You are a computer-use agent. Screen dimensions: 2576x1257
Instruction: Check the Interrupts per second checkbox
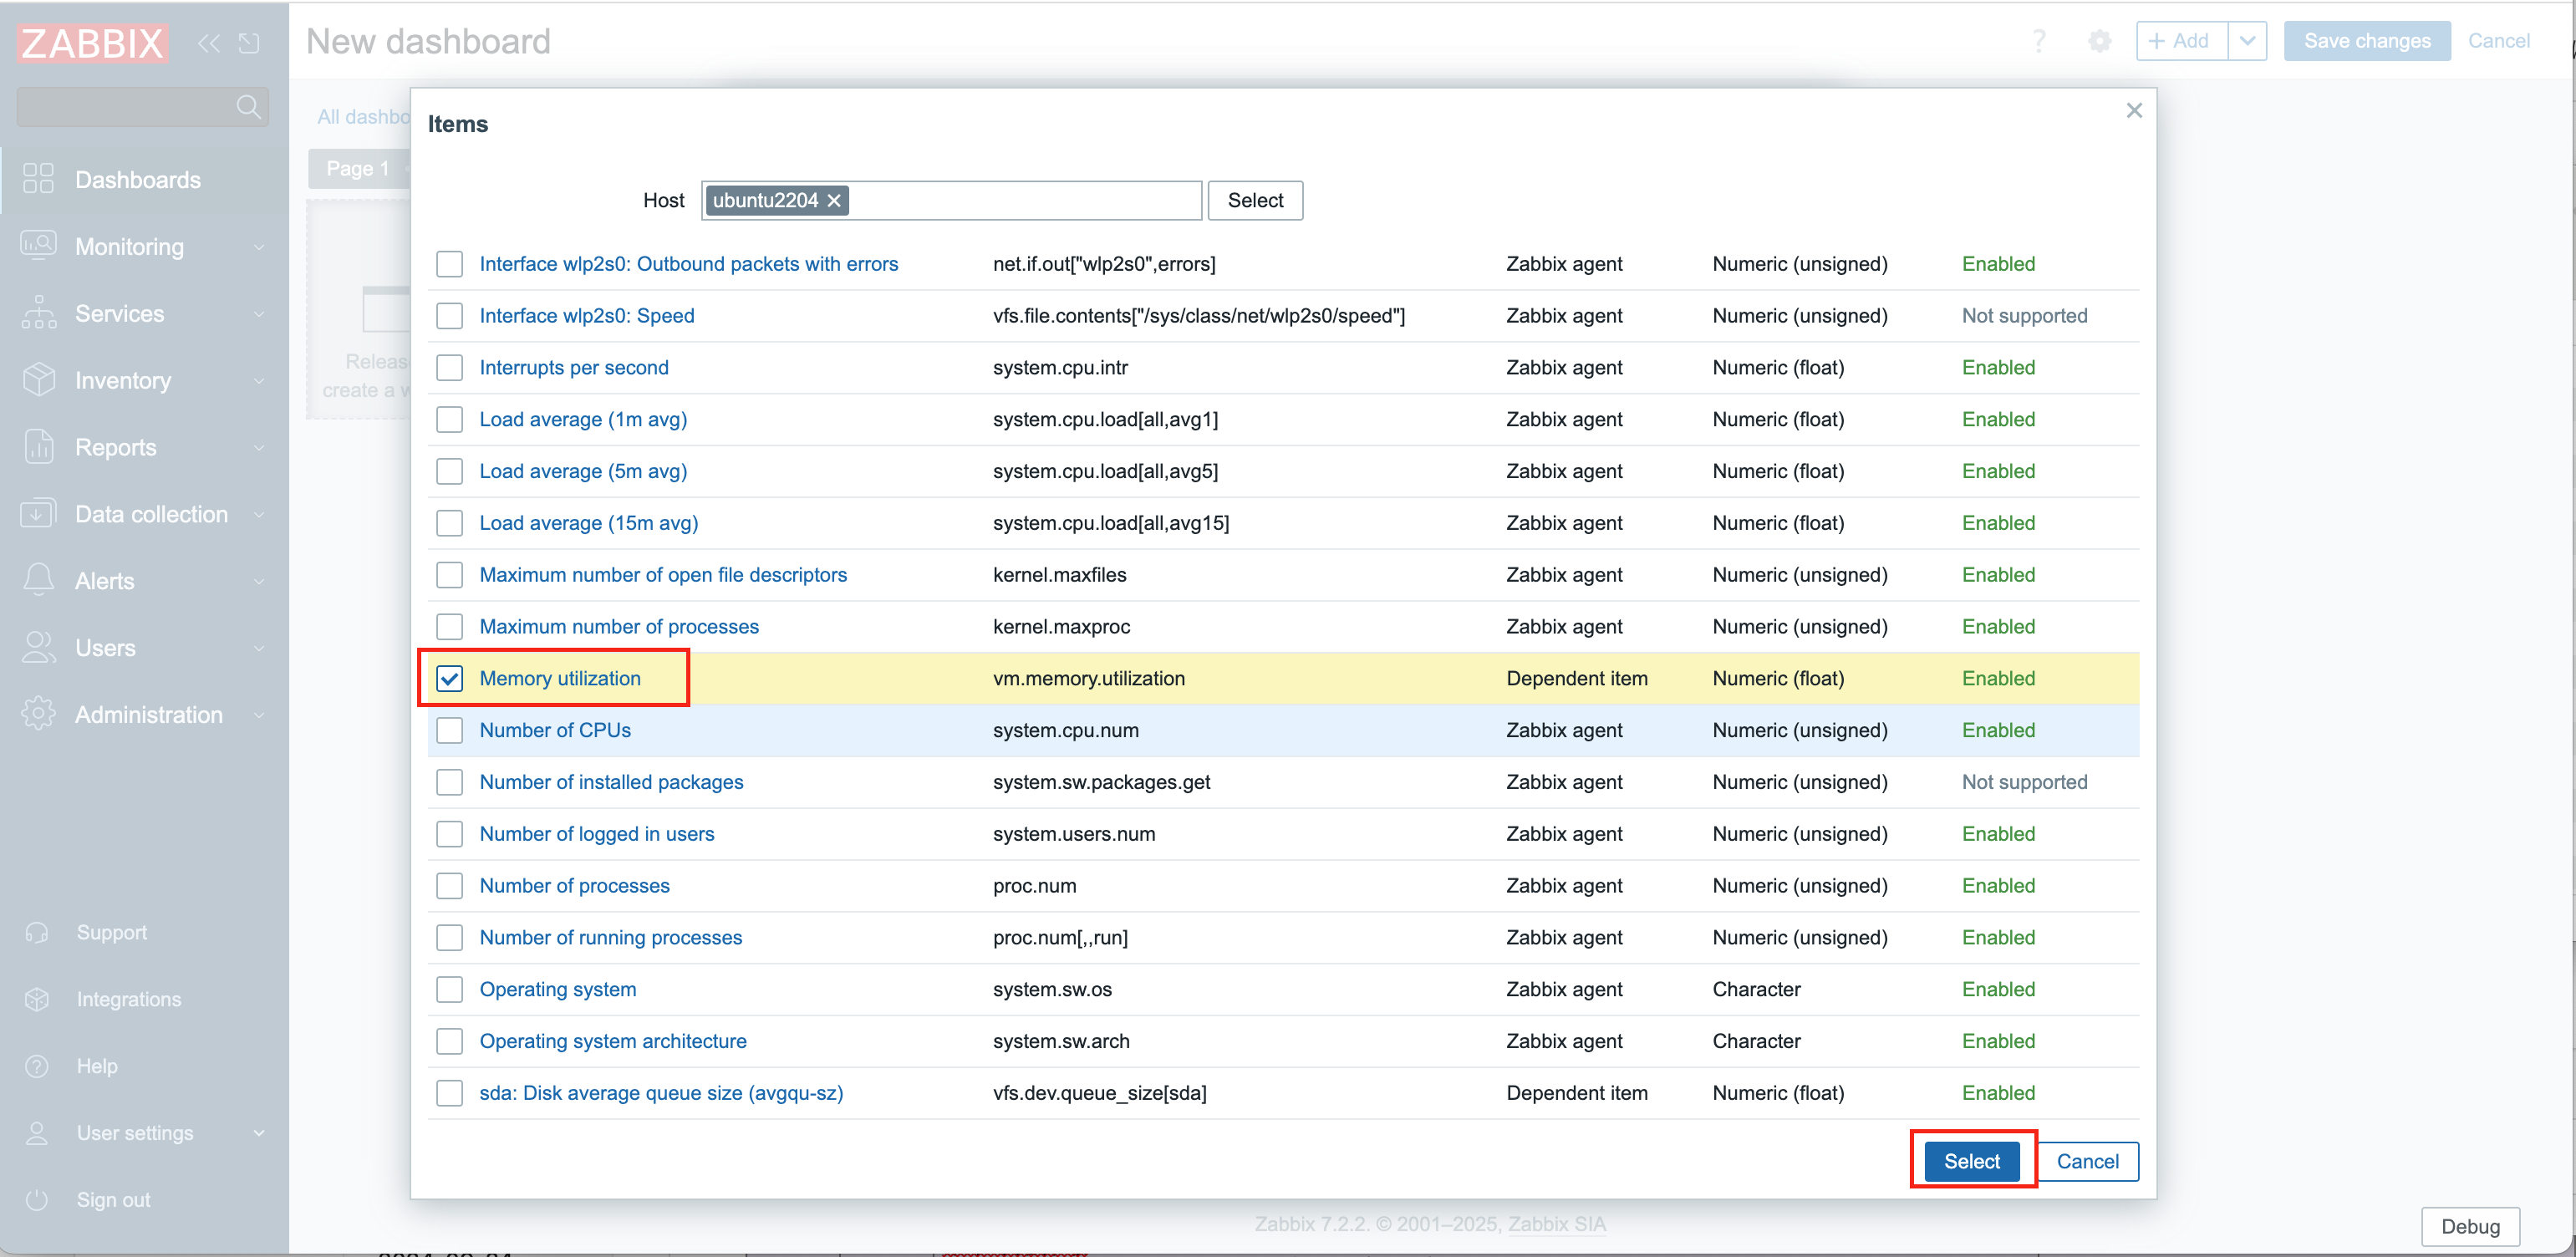450,368
